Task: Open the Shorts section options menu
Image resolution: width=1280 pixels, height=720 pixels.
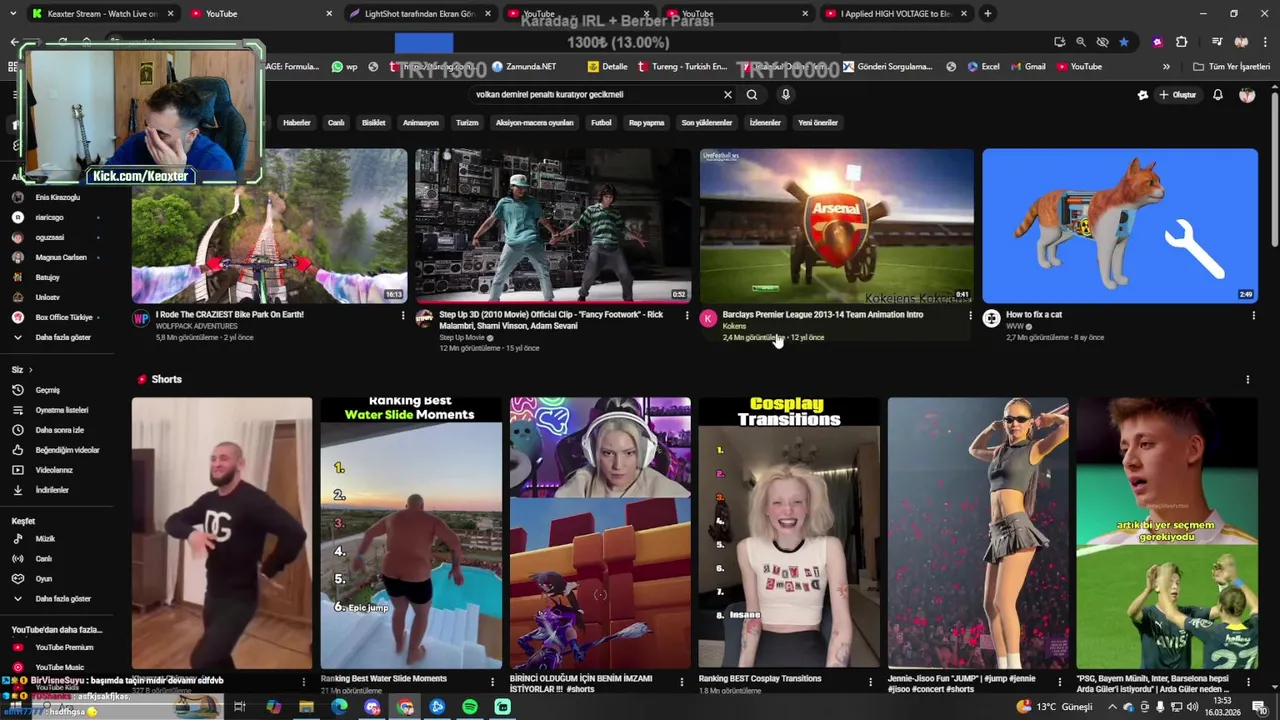Action: coord(1247,379)
